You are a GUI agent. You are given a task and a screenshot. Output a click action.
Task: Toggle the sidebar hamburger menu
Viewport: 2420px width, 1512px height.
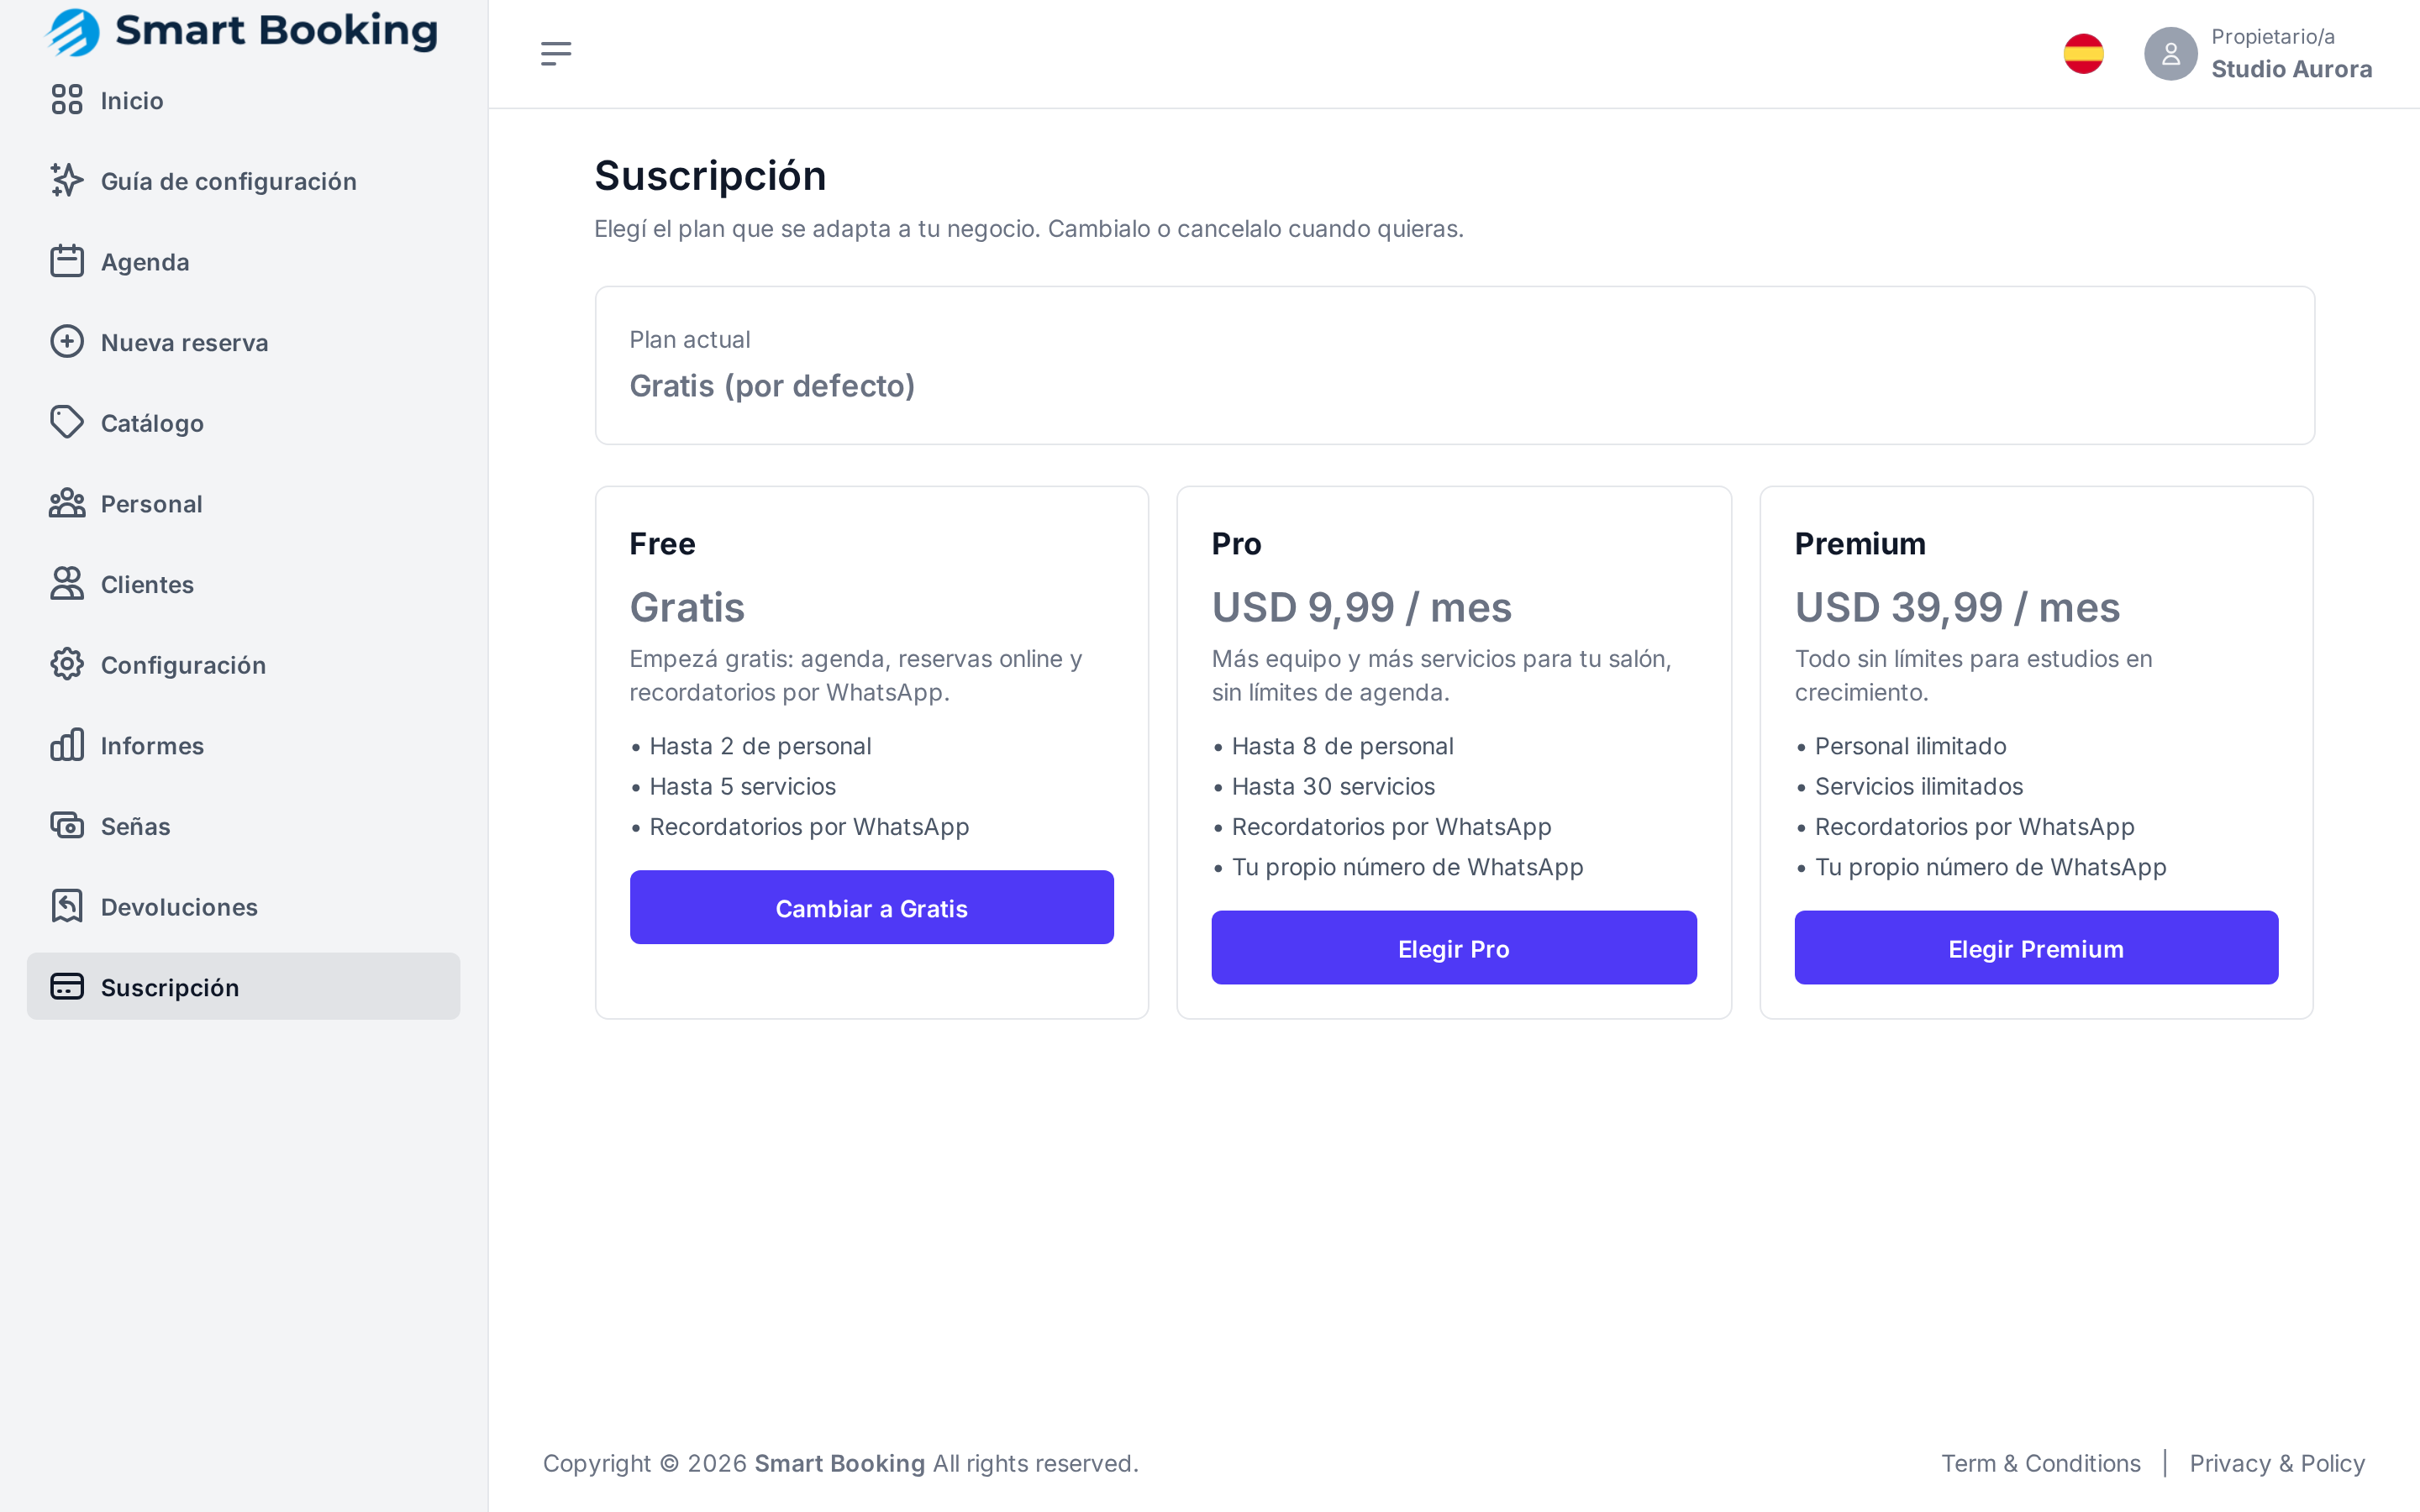tap(556, 54)
